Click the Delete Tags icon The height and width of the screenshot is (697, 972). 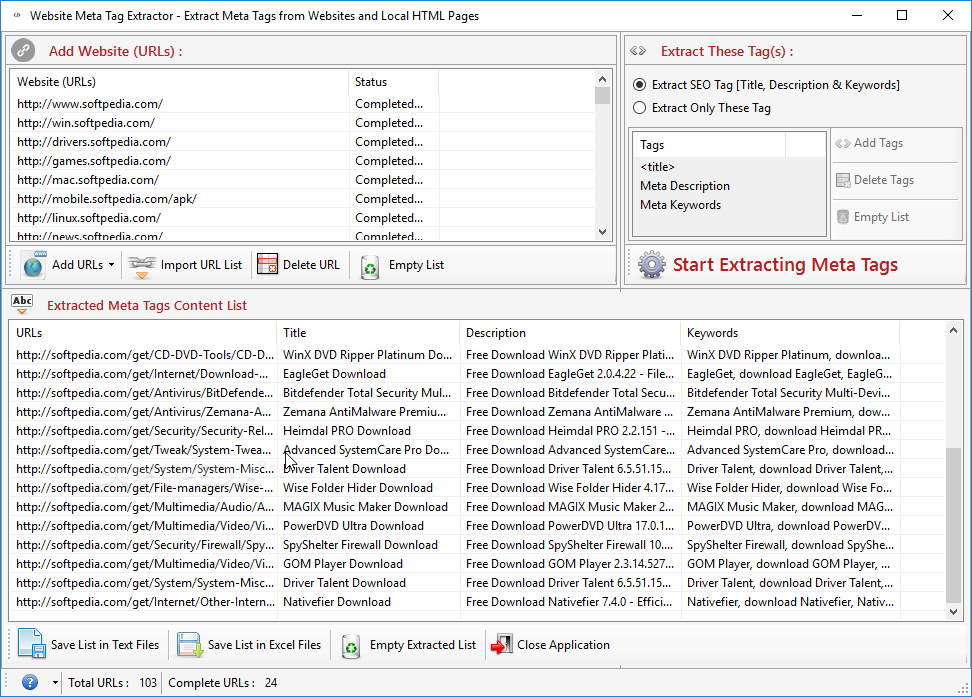pyautogui.click(x=843, y=180)
